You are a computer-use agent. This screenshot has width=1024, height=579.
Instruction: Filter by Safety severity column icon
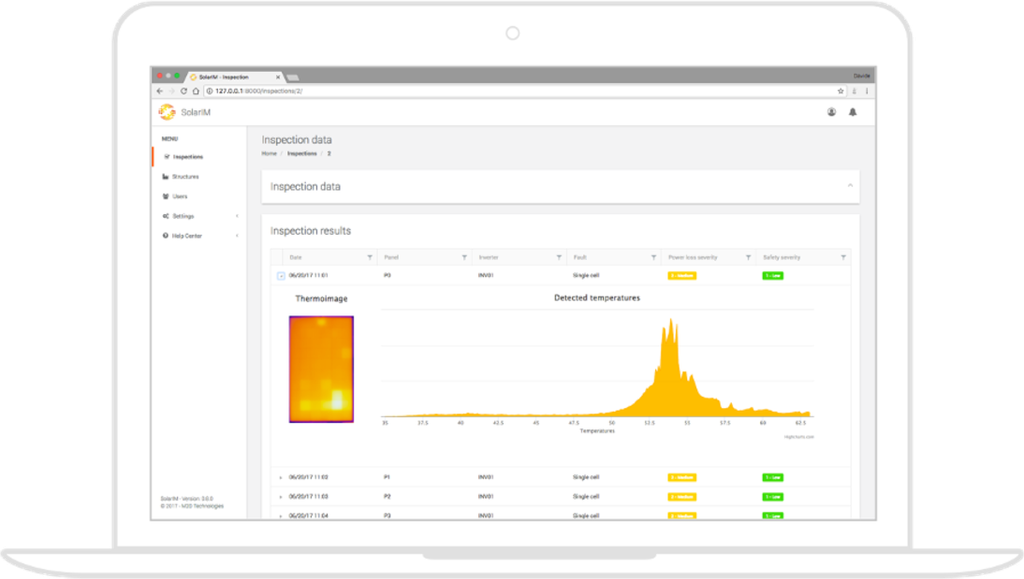(x=843, y=257)
